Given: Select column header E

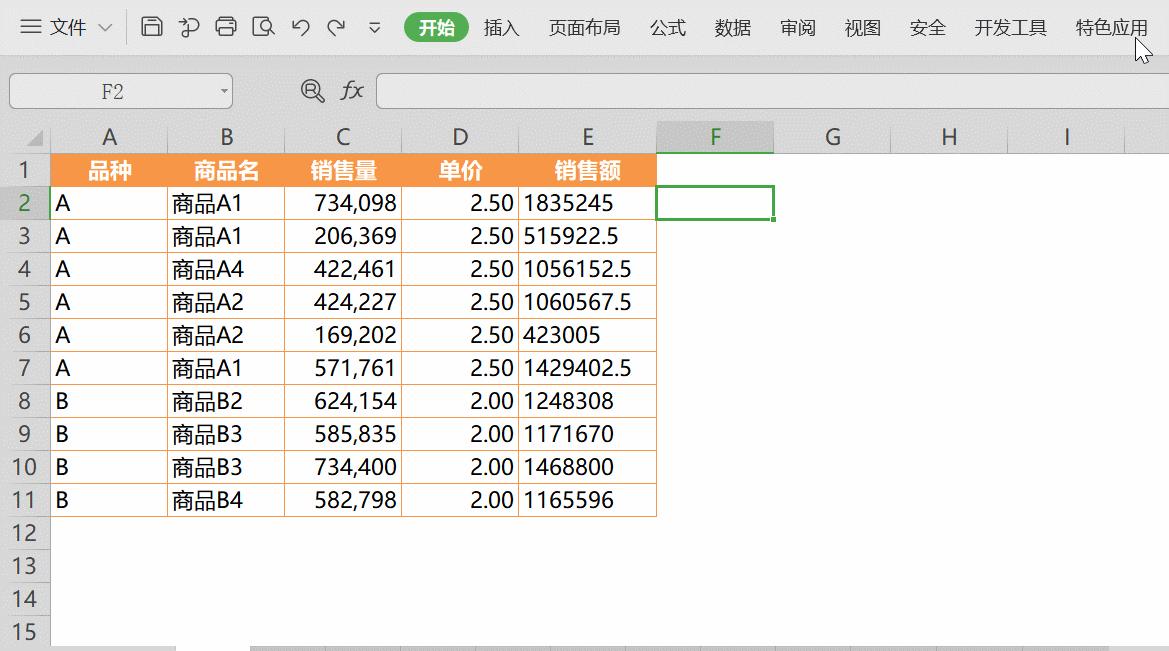Looking at the screenshot, I should 587,137.
